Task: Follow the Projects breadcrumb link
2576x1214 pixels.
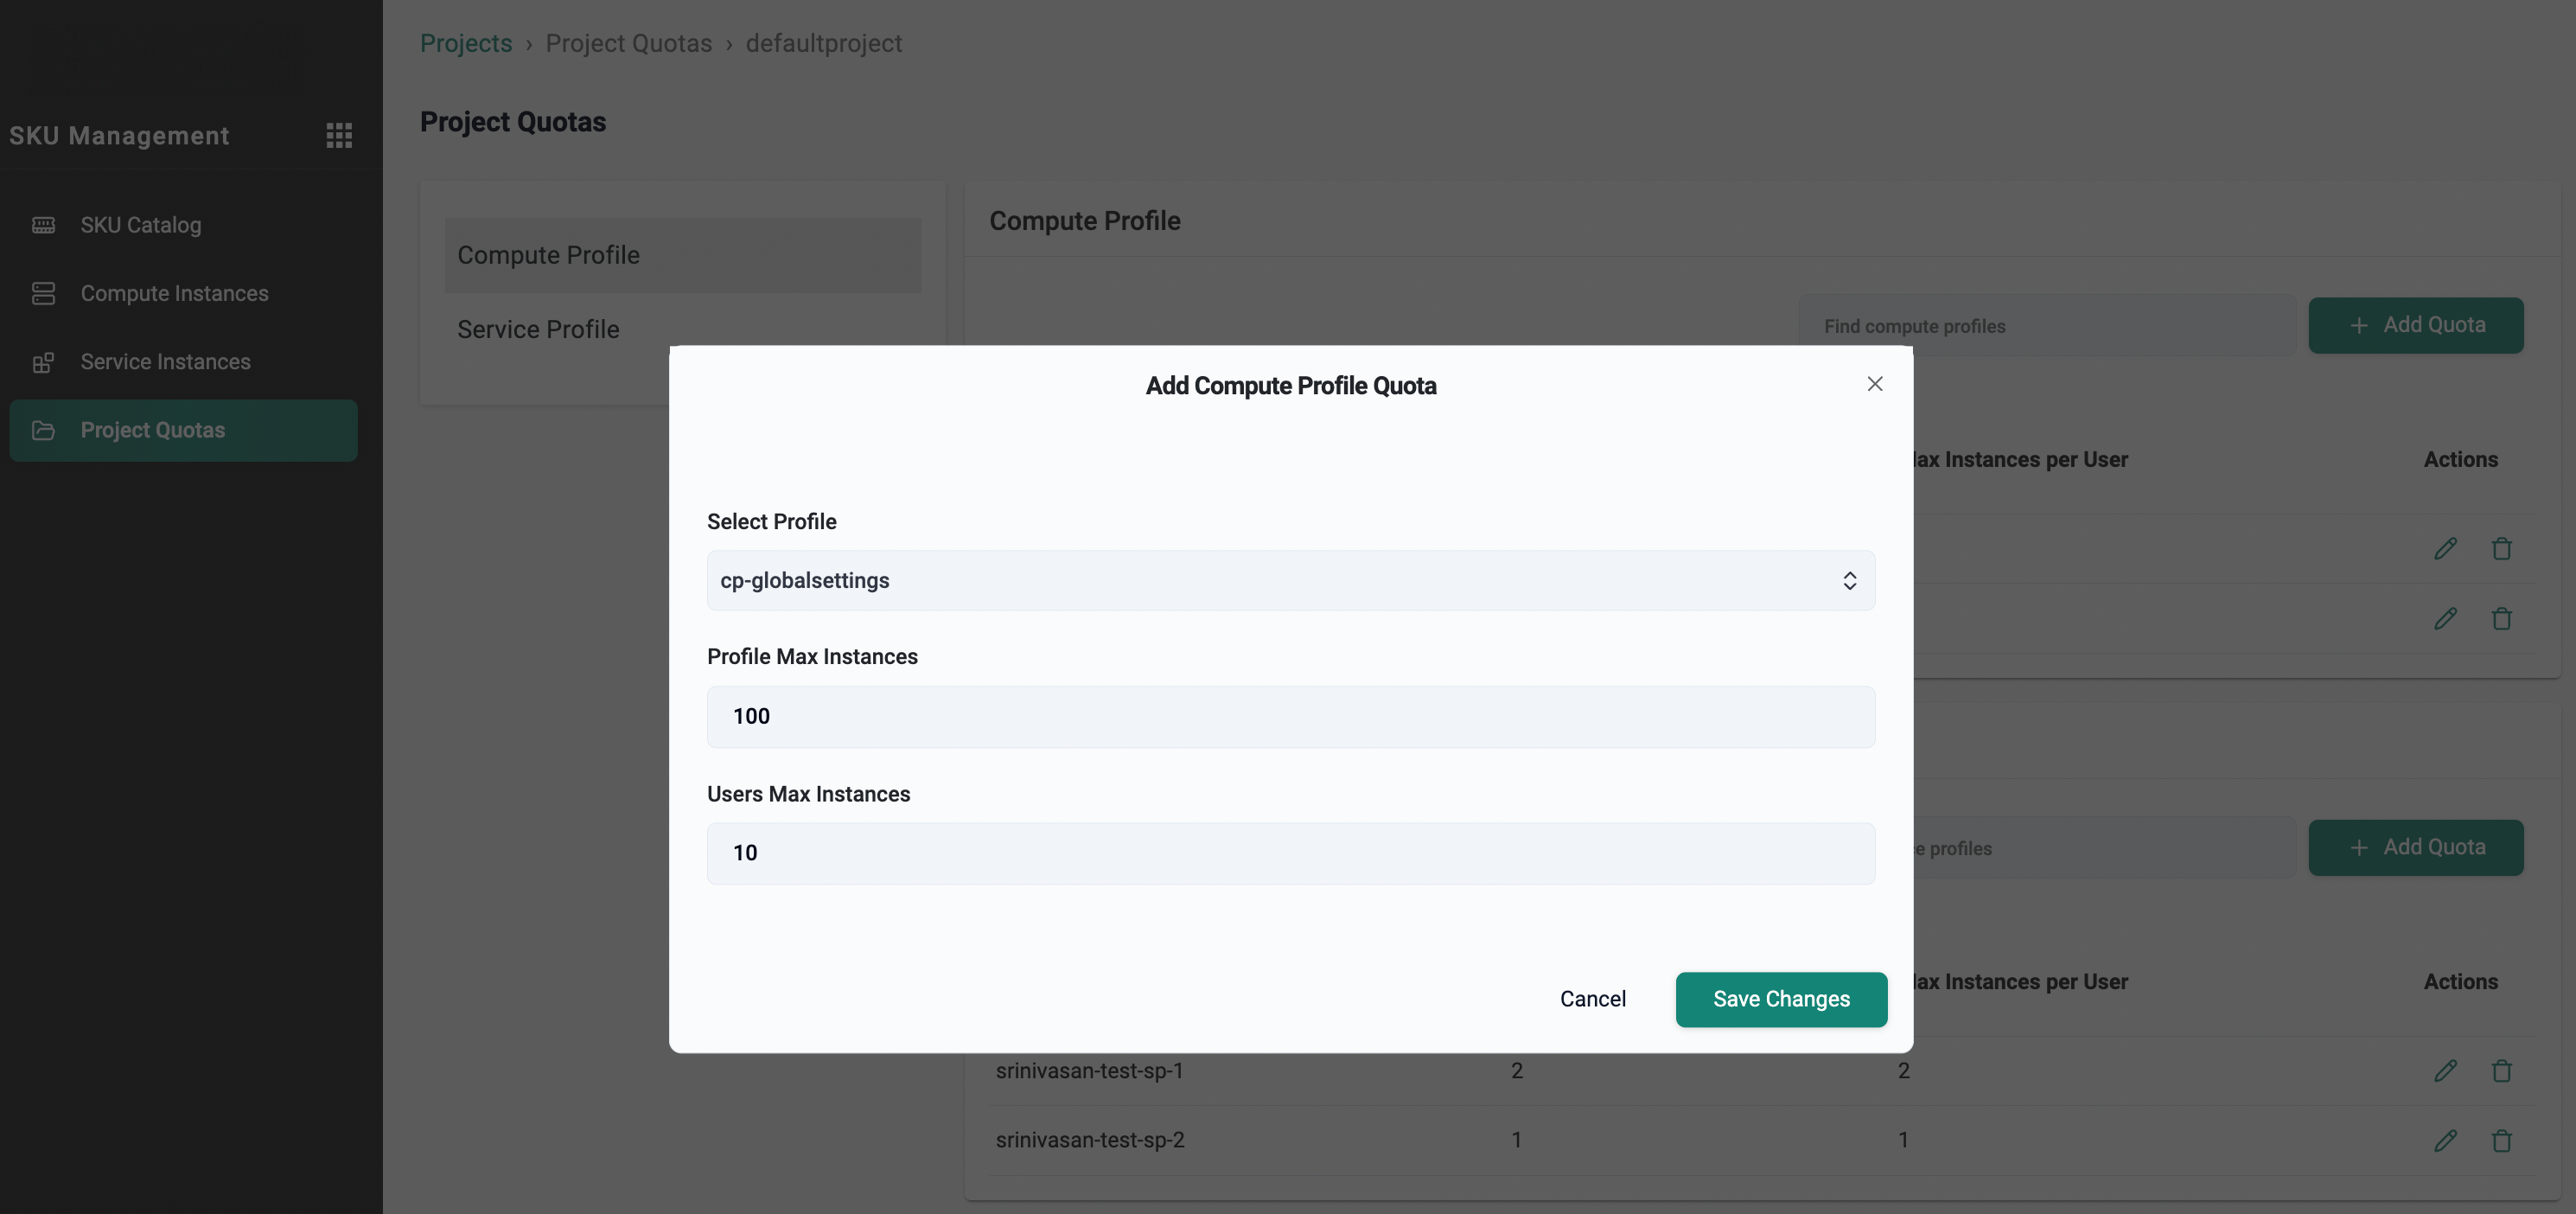Action: [x=465, y=43]
